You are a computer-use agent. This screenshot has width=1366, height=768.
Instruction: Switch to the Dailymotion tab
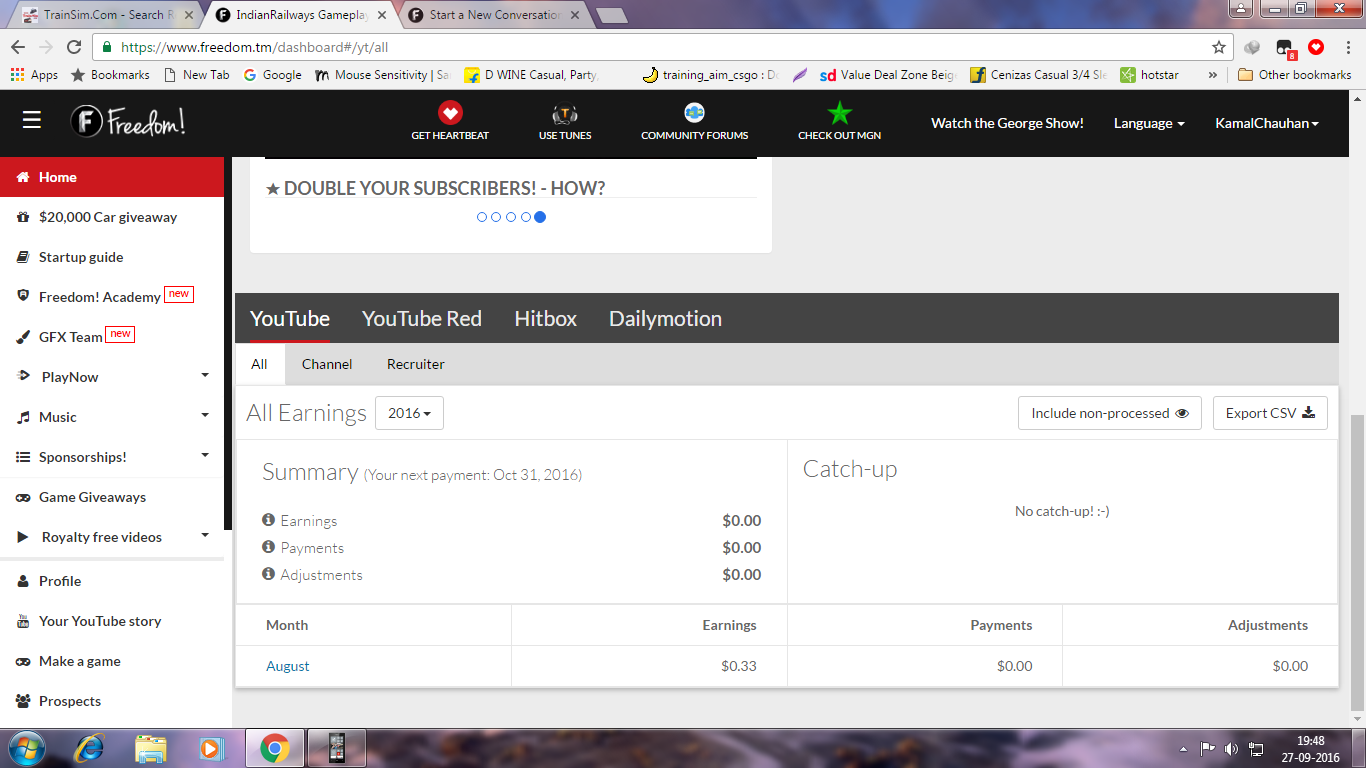click(x=665, y=319)
